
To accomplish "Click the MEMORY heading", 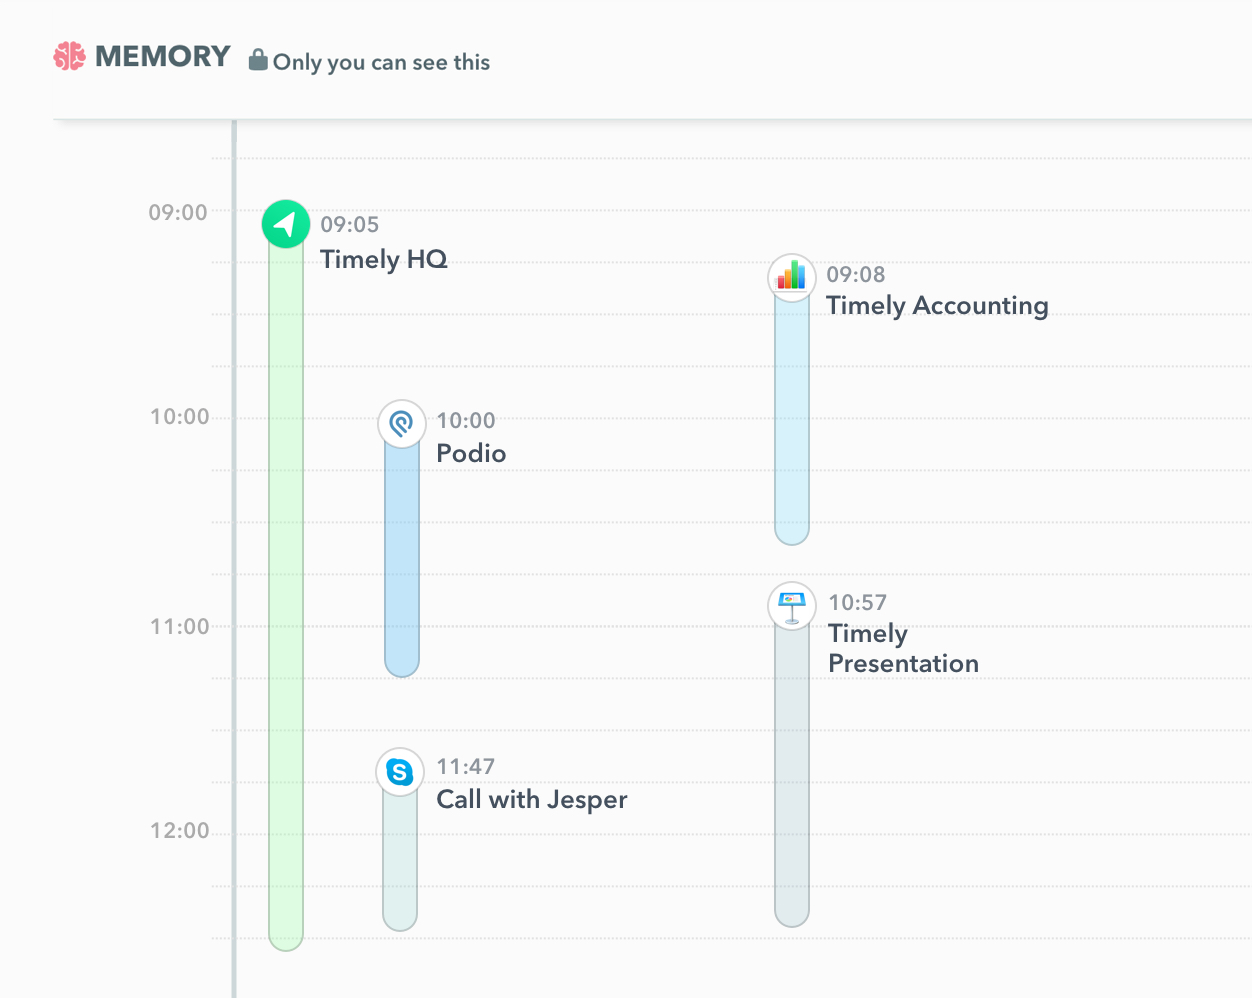I will click(x=163, y=57).
